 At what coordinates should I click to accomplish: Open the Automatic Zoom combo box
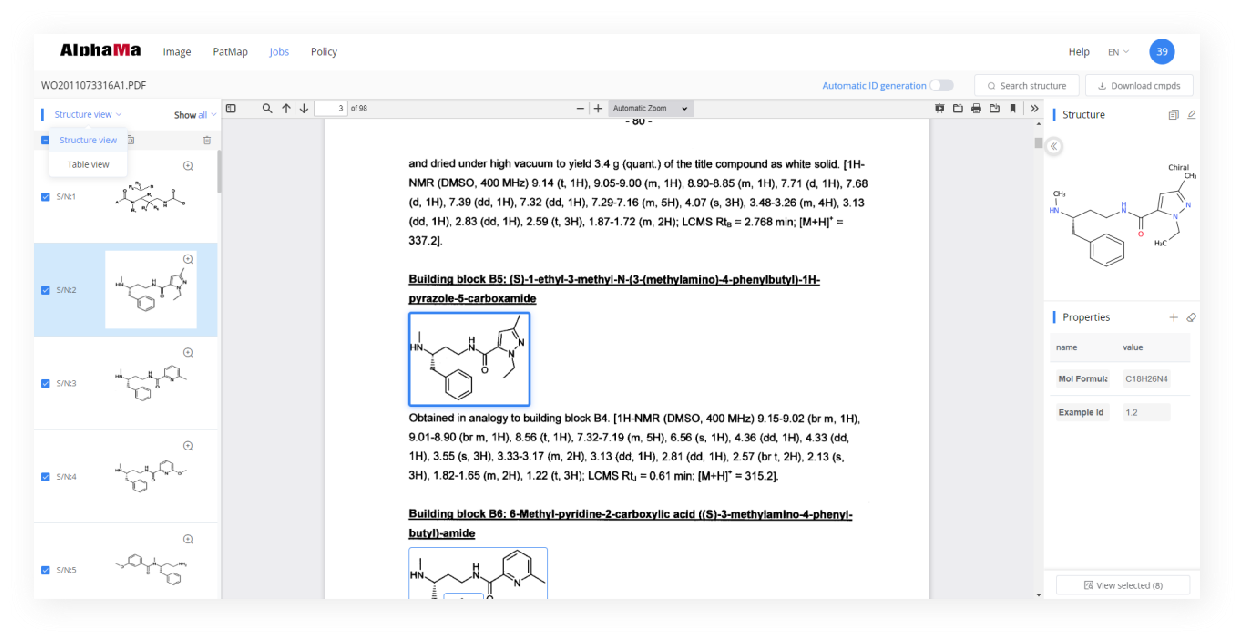pyautogui.click(x=651, y=108)
